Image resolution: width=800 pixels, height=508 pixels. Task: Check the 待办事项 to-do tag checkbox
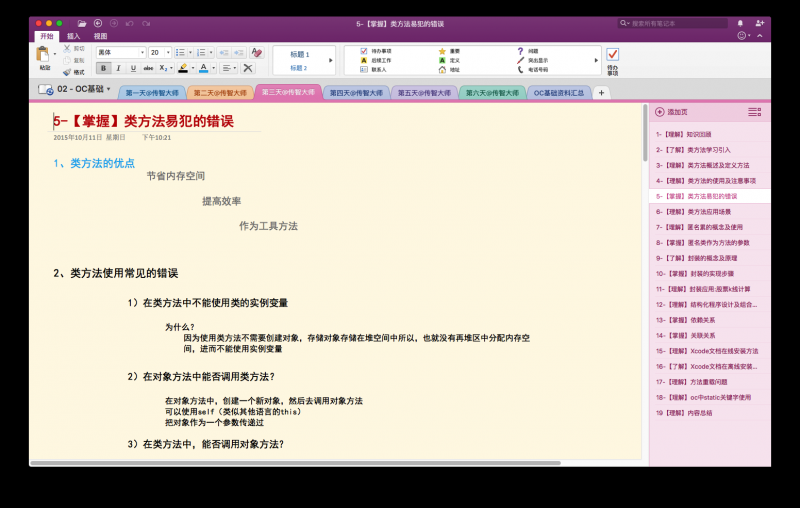tap(364, 50)
